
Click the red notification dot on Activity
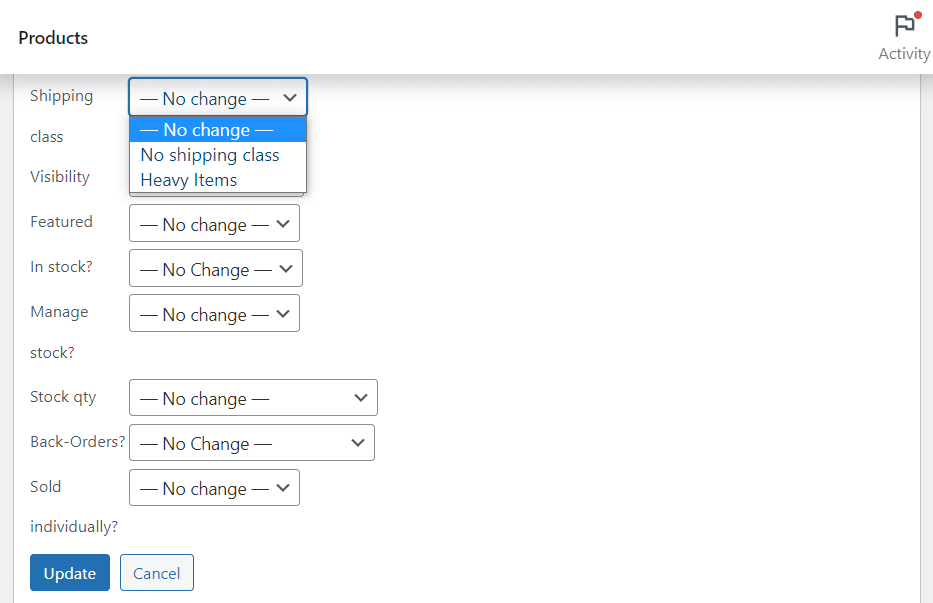[917, 16]
